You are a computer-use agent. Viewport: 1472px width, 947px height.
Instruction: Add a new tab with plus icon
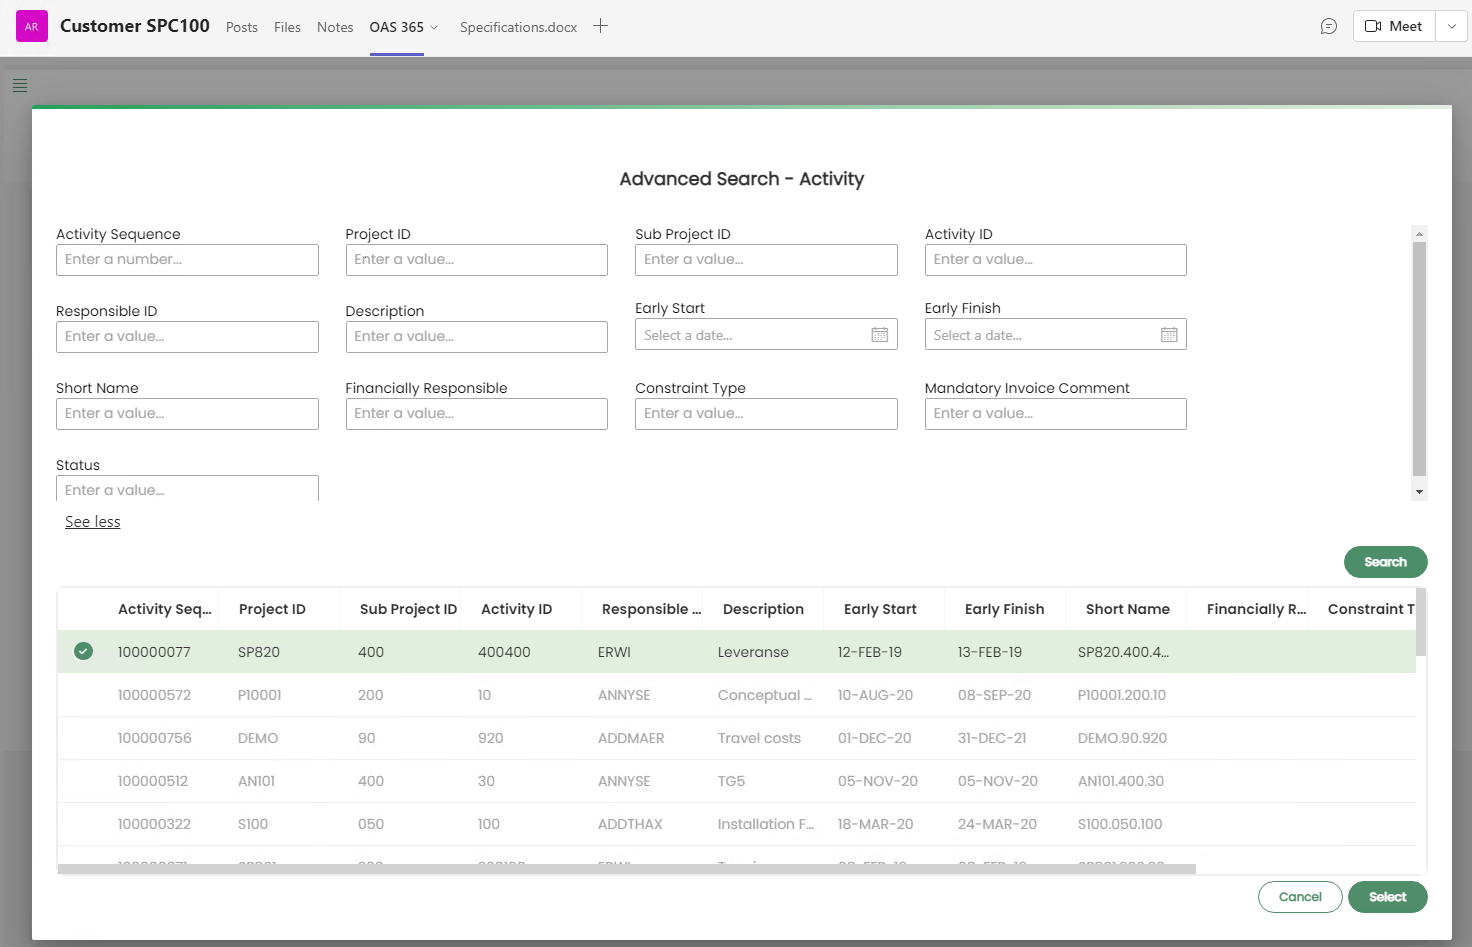coord(600,27)
